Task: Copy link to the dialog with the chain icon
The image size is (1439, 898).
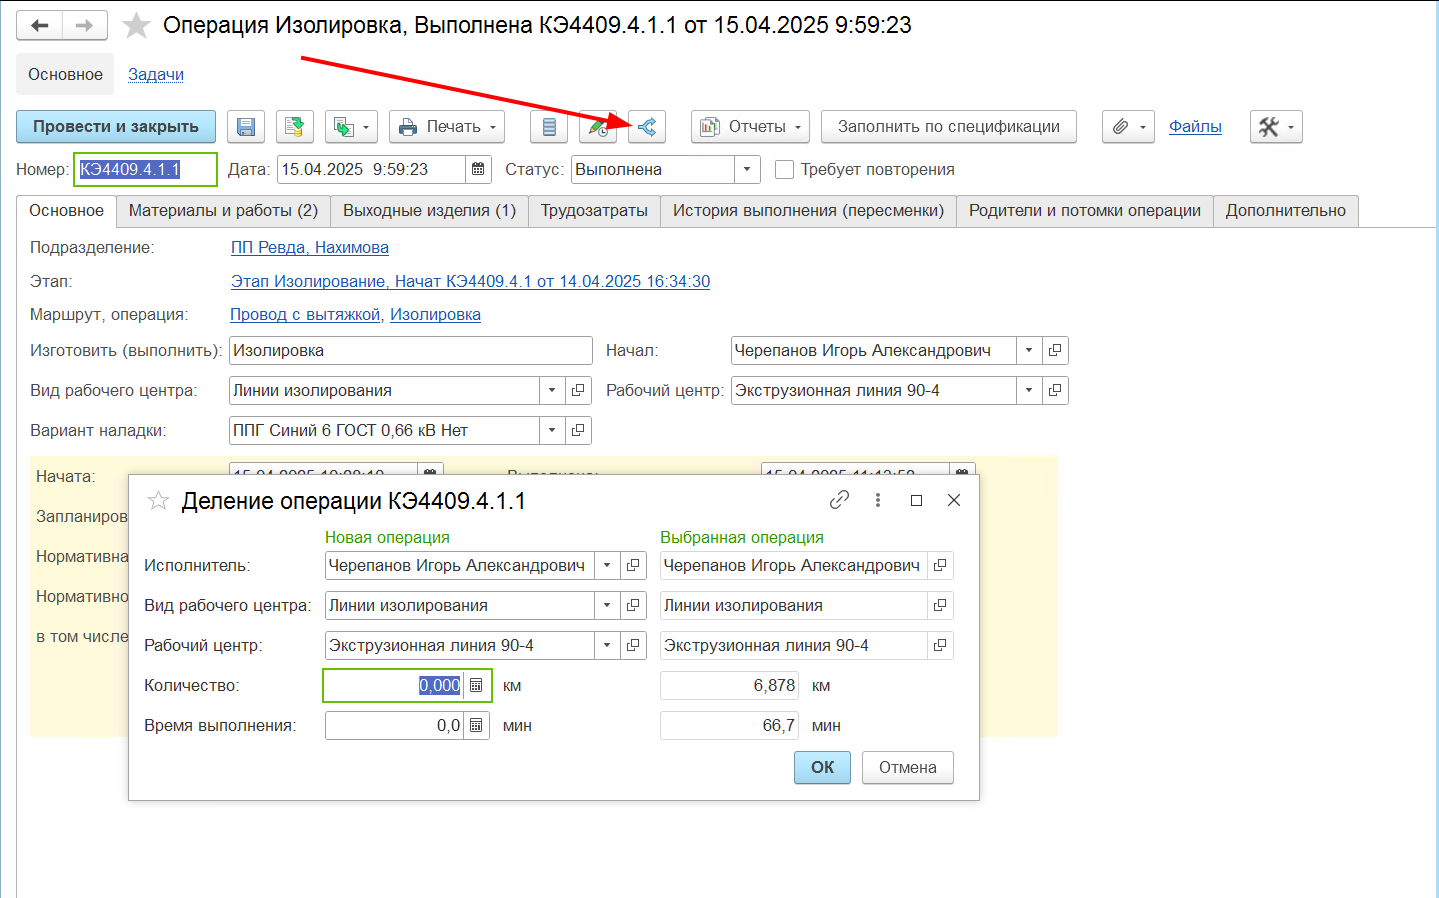Action: [839, 500]
